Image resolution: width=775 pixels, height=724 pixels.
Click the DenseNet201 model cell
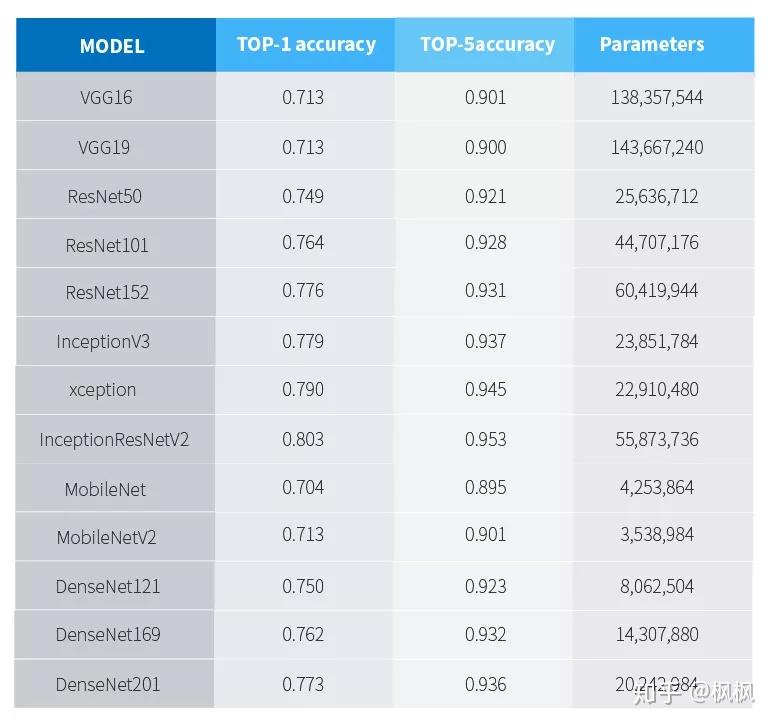click(108, 684)
